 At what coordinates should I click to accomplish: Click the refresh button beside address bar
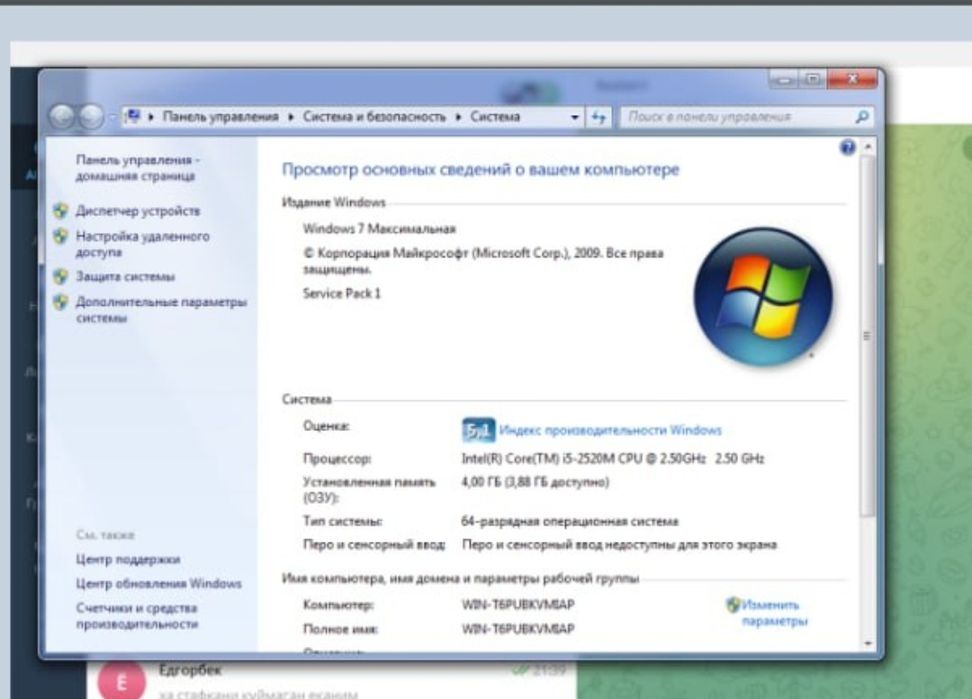click(x=599, y=116)
